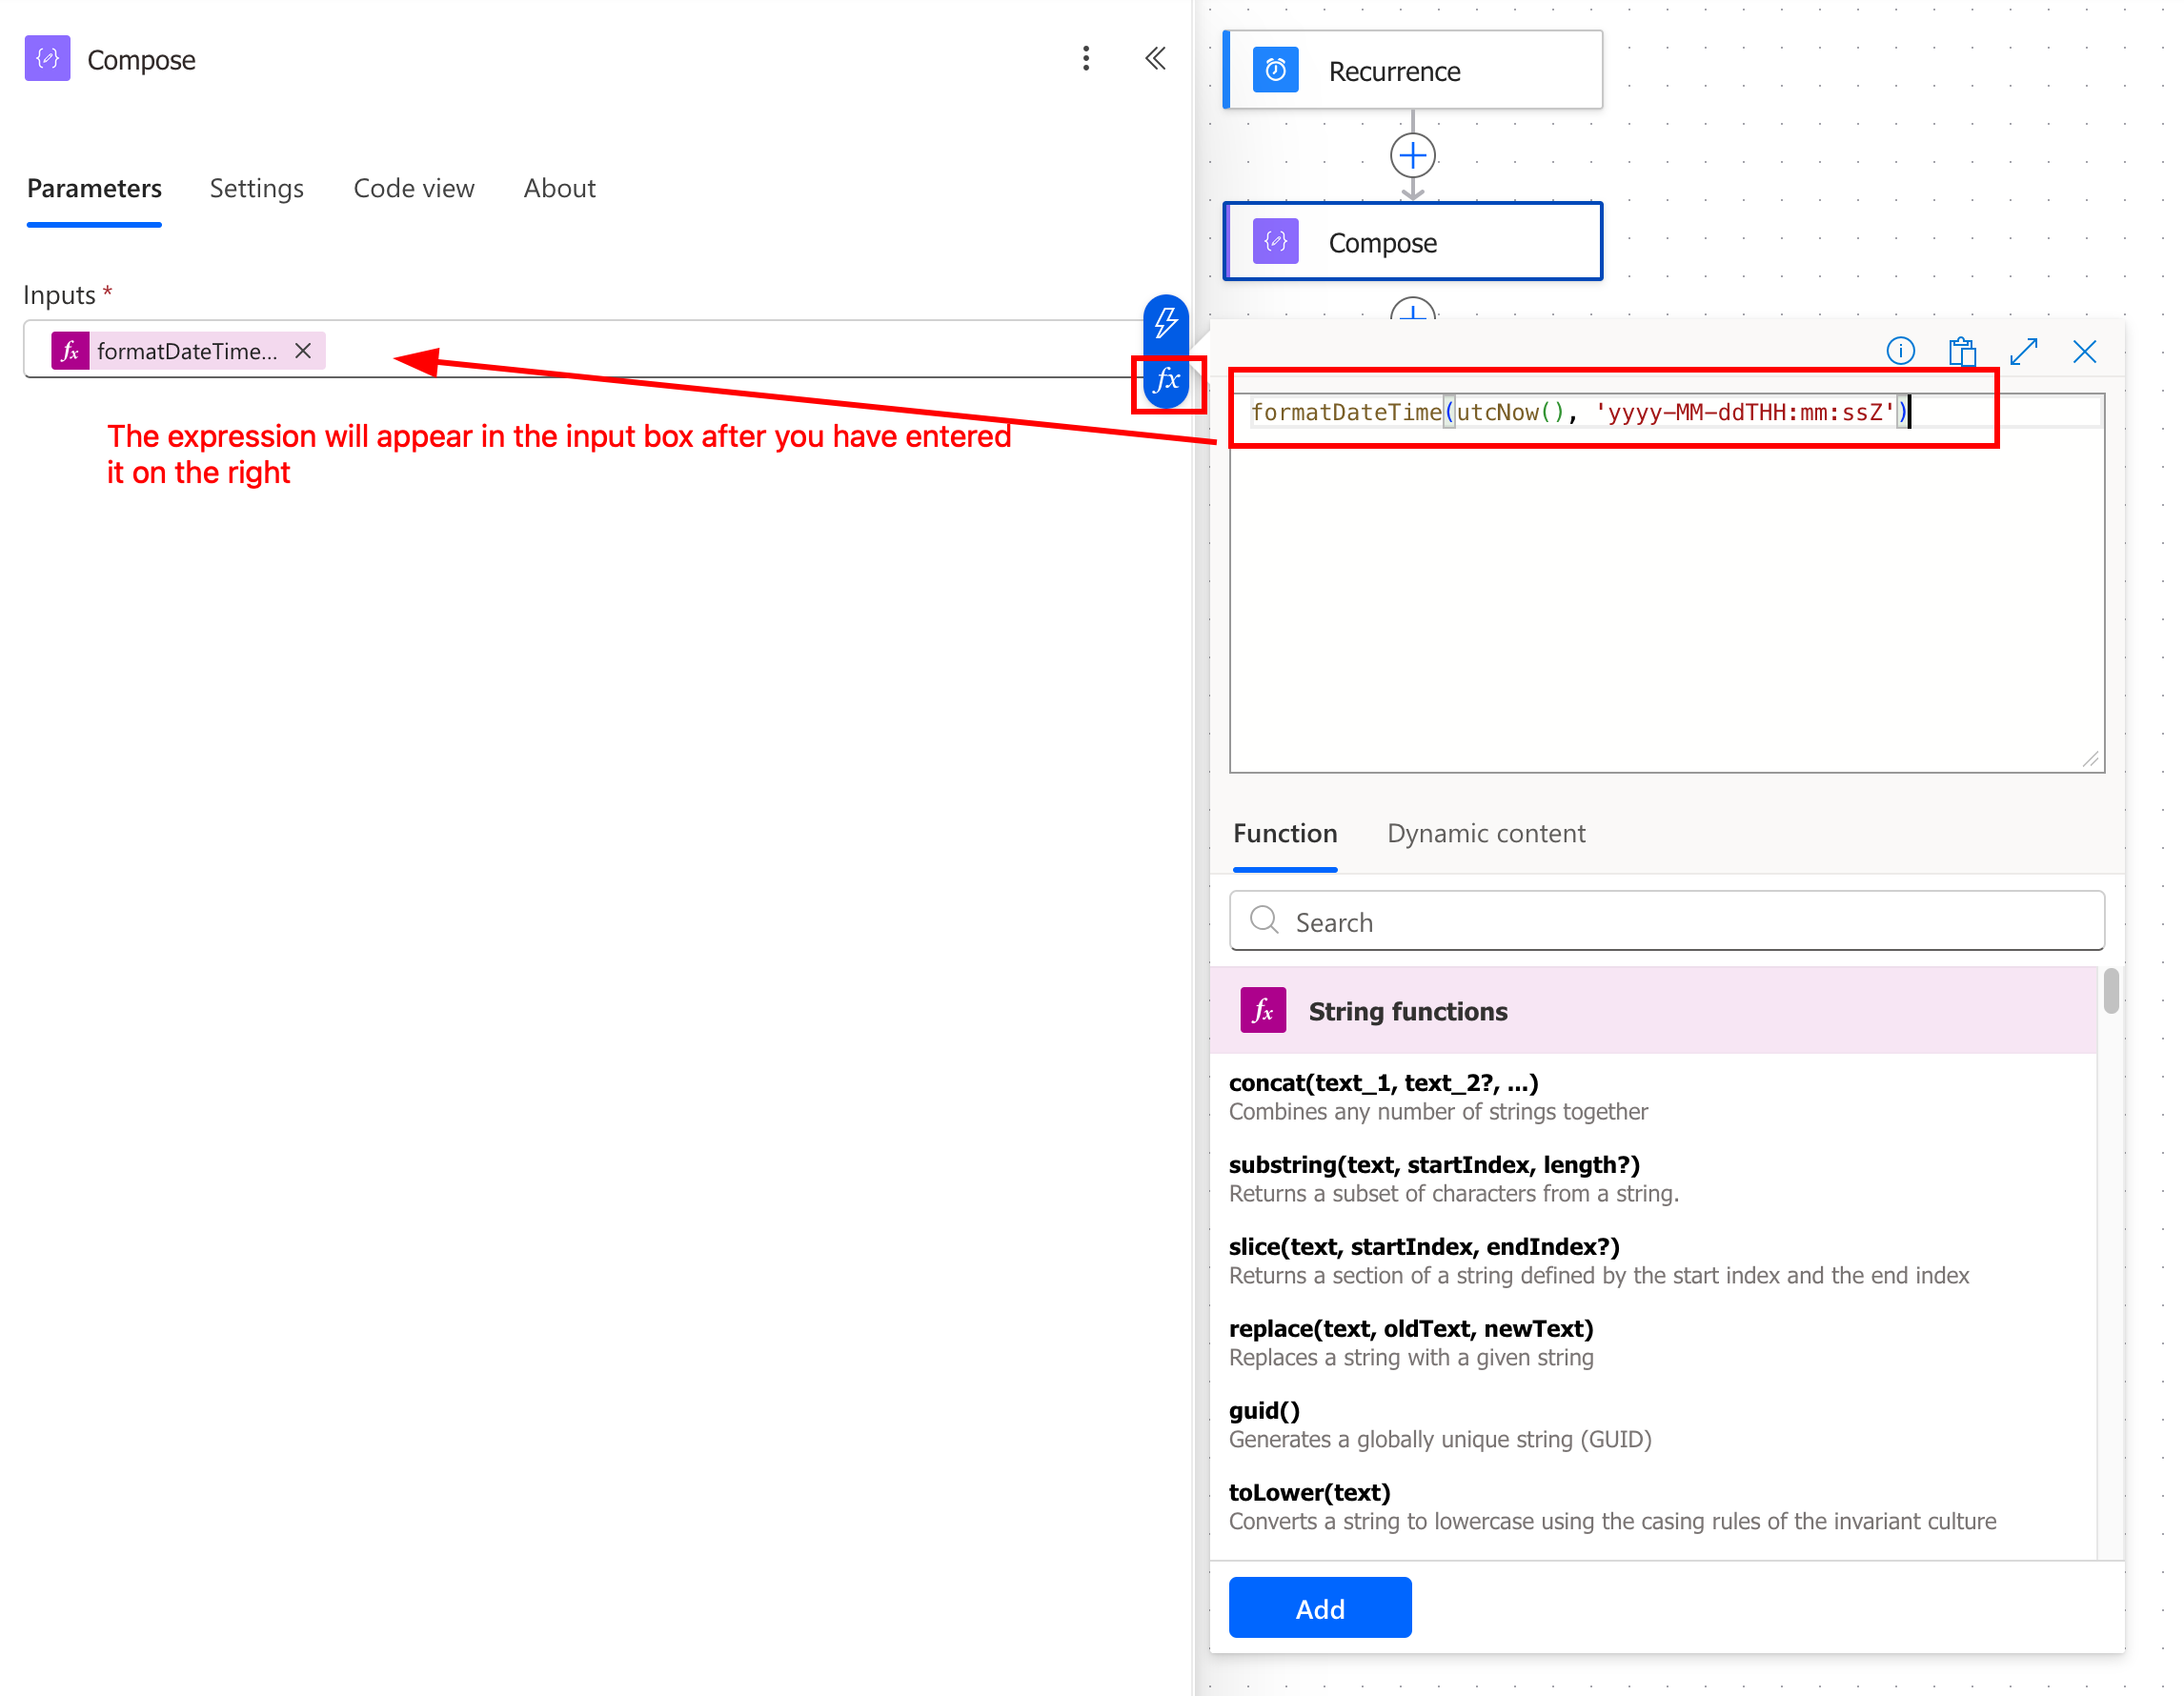Select the Recurrence trigger node
The width and height of the screenshot is (2184, 1696).
[1412, 70]
